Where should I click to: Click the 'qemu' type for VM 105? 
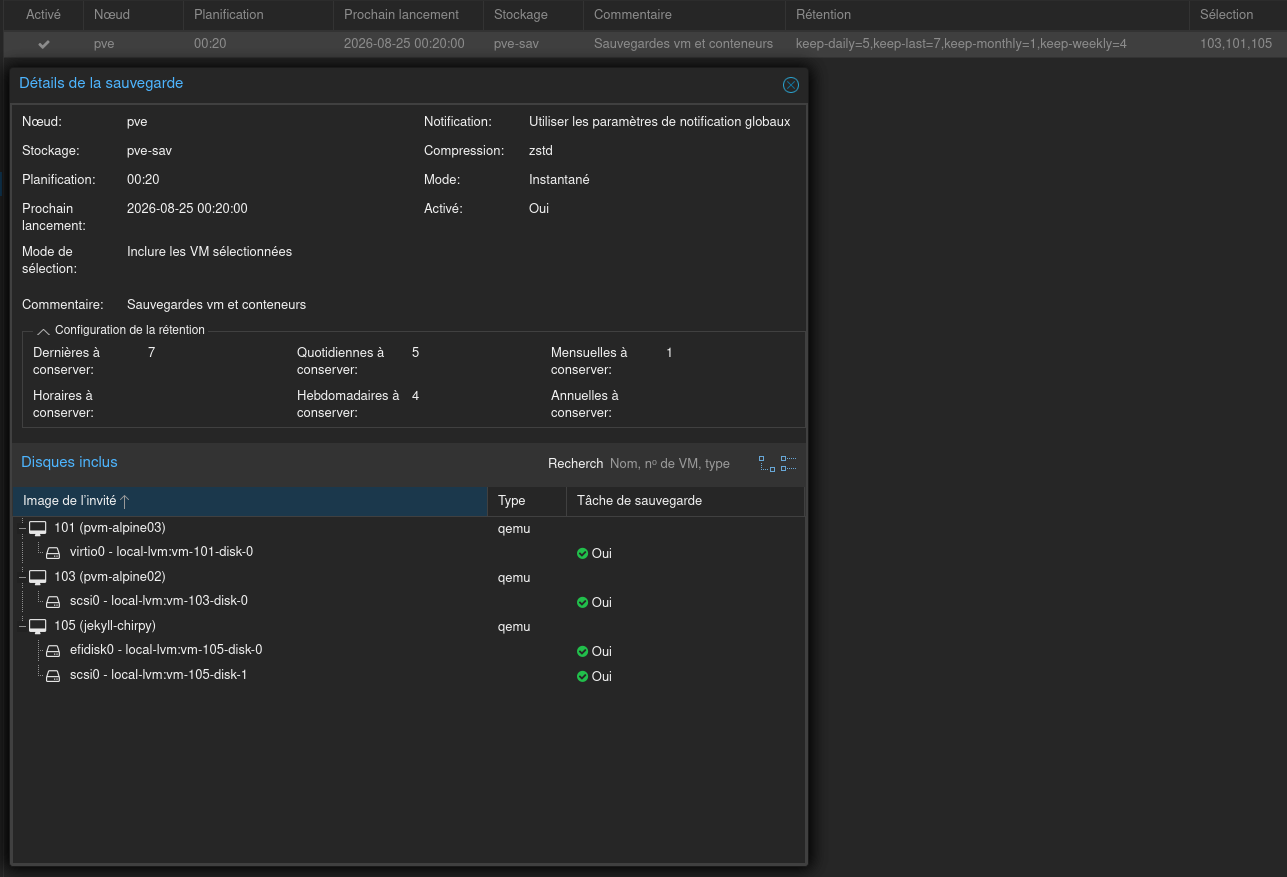pyautogui.click(x=514, y=627)
